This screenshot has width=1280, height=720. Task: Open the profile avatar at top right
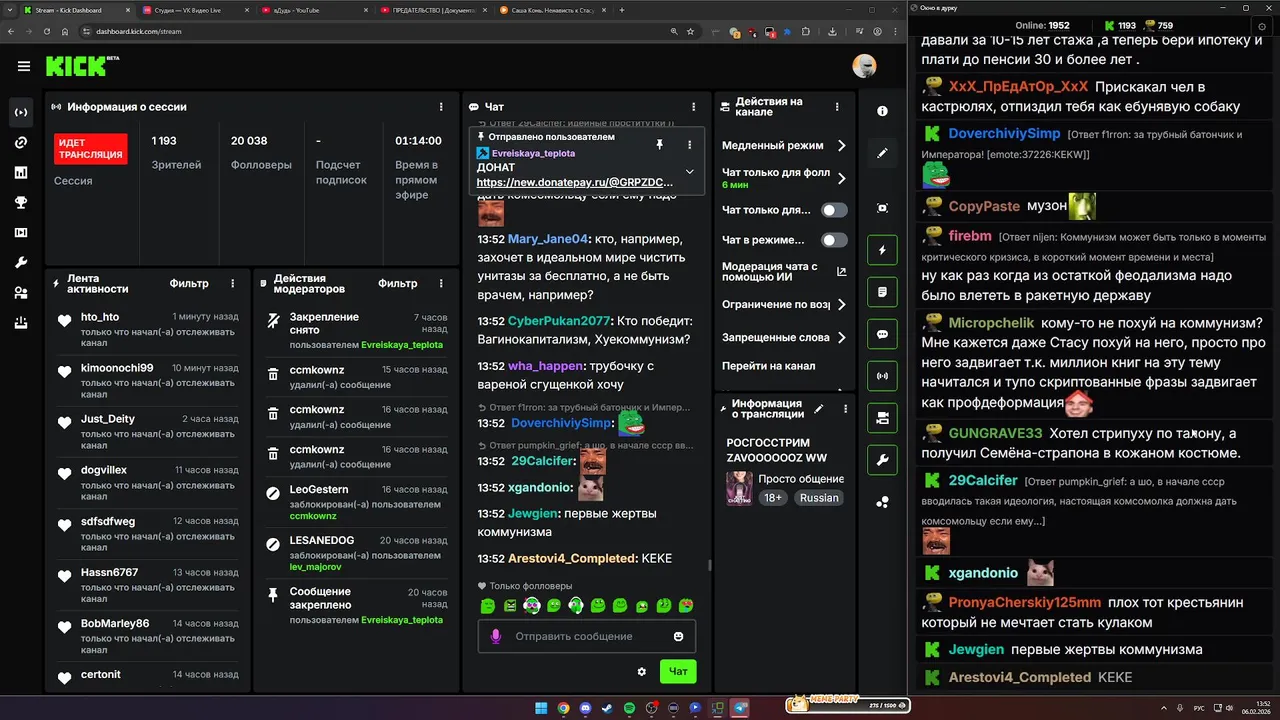click(x=864, y=66)
